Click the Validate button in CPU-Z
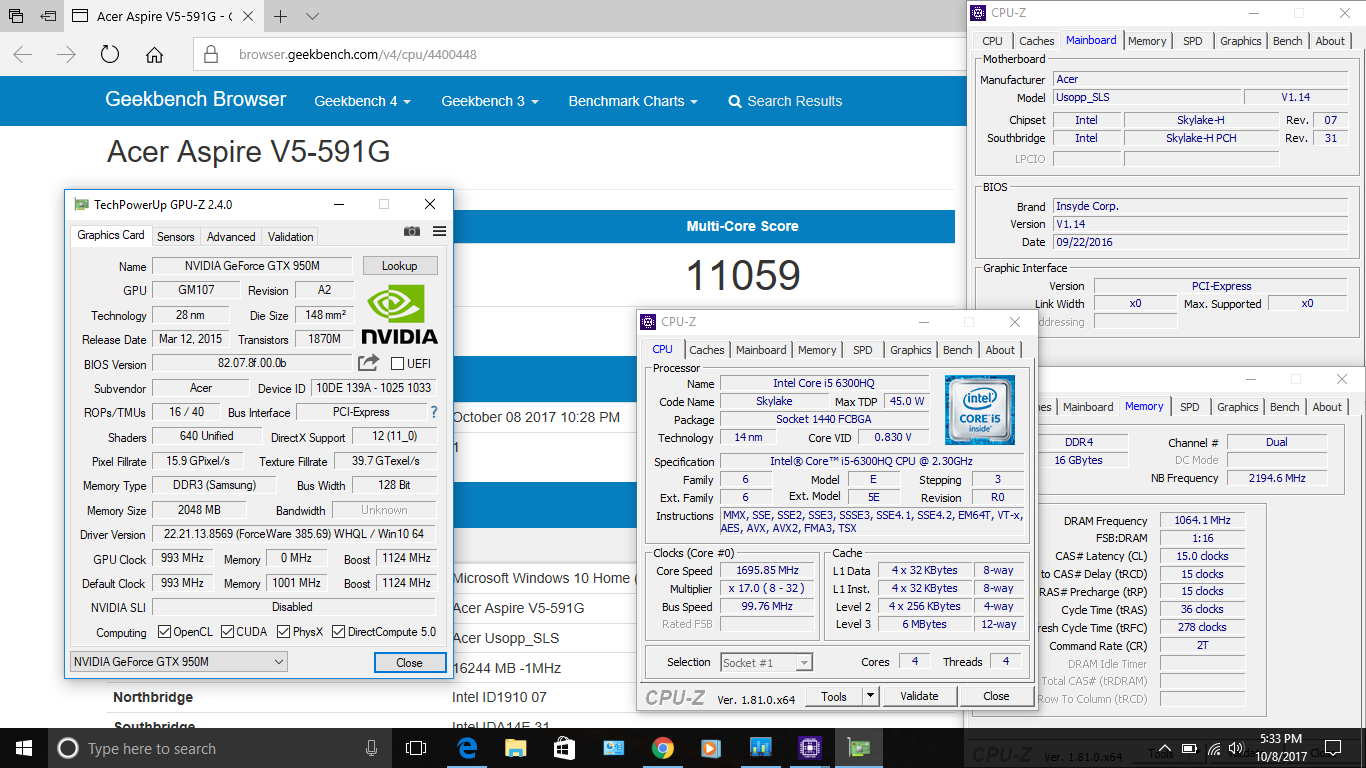Screen dimensions: 1366x768 [919, 696]
